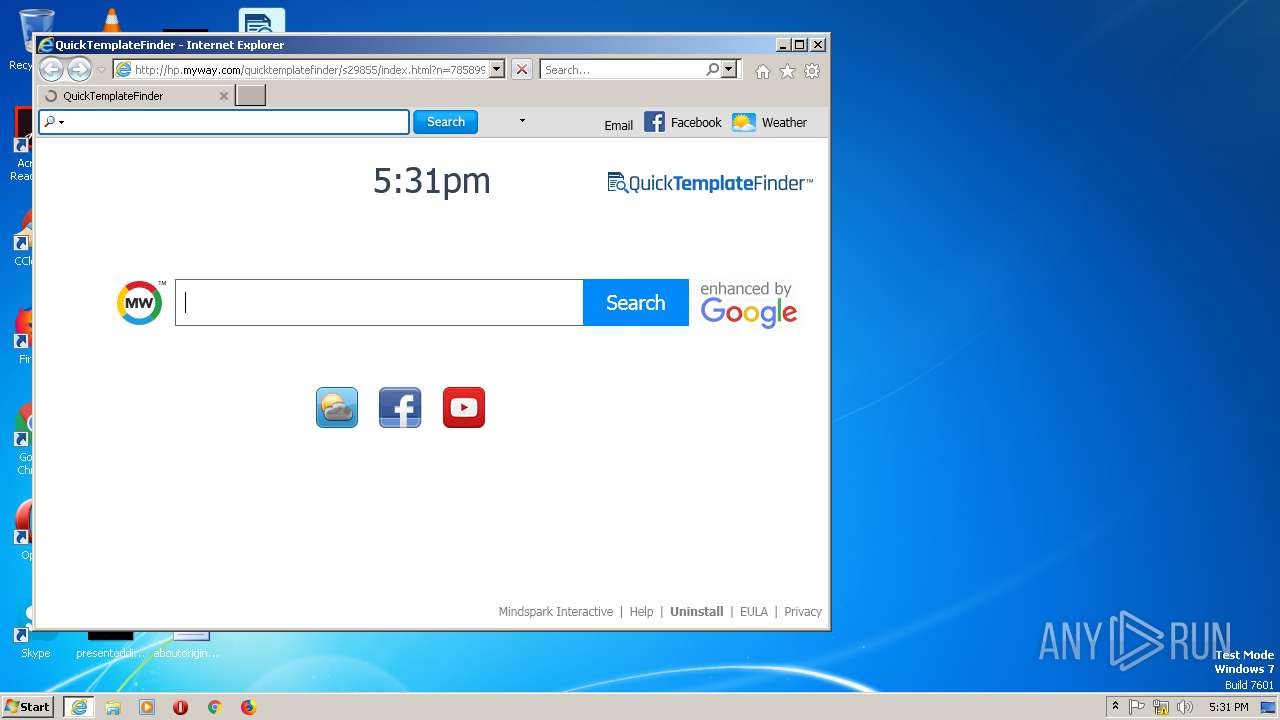Click the magnifier in IE search box
The width and height of the screenshot is (1280, 720).
(x=712, y=70)
